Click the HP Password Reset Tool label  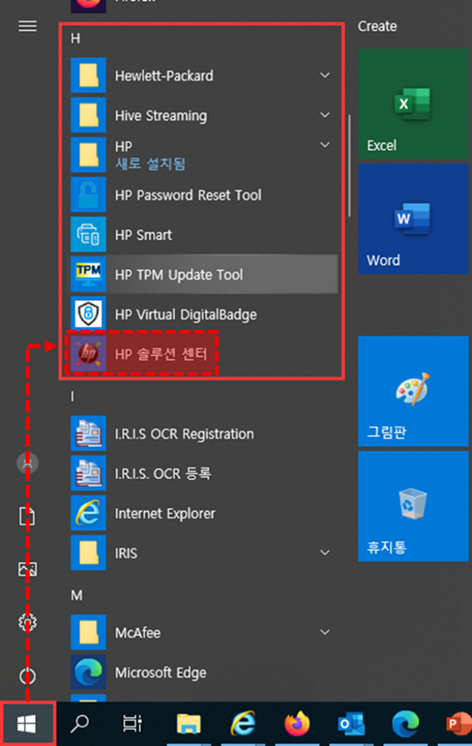pyautogui.click(x=188, y=195)
